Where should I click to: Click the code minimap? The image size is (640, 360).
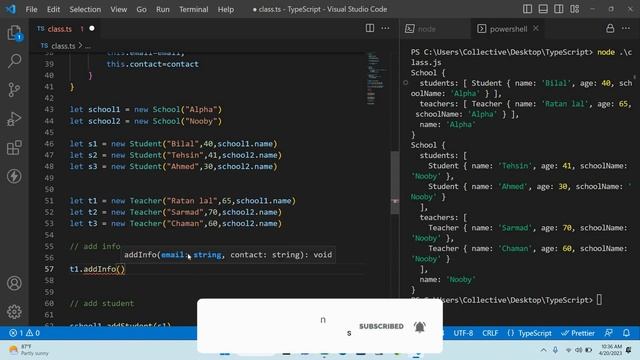pos(376,79)
